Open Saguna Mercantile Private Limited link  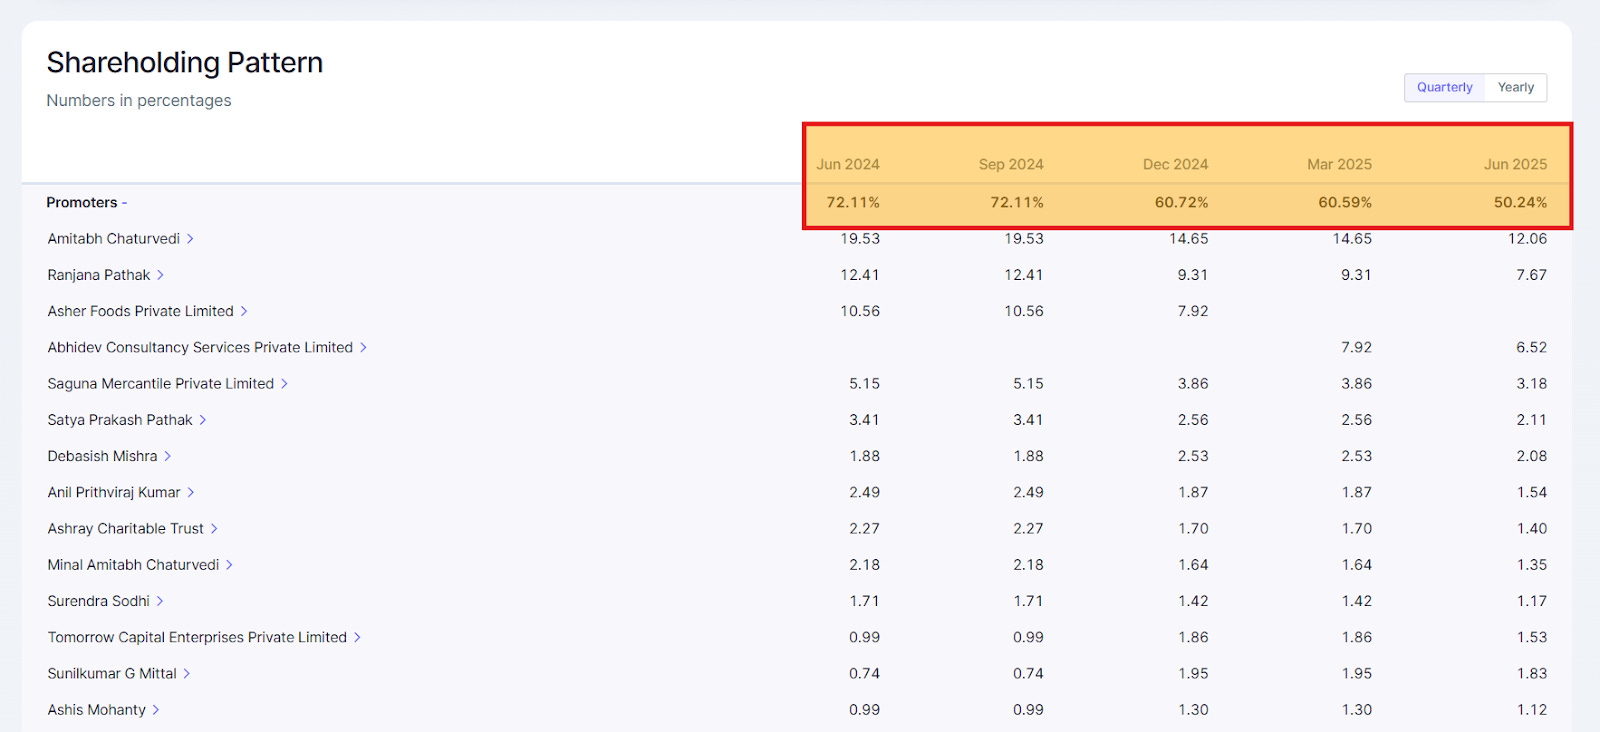167,384
